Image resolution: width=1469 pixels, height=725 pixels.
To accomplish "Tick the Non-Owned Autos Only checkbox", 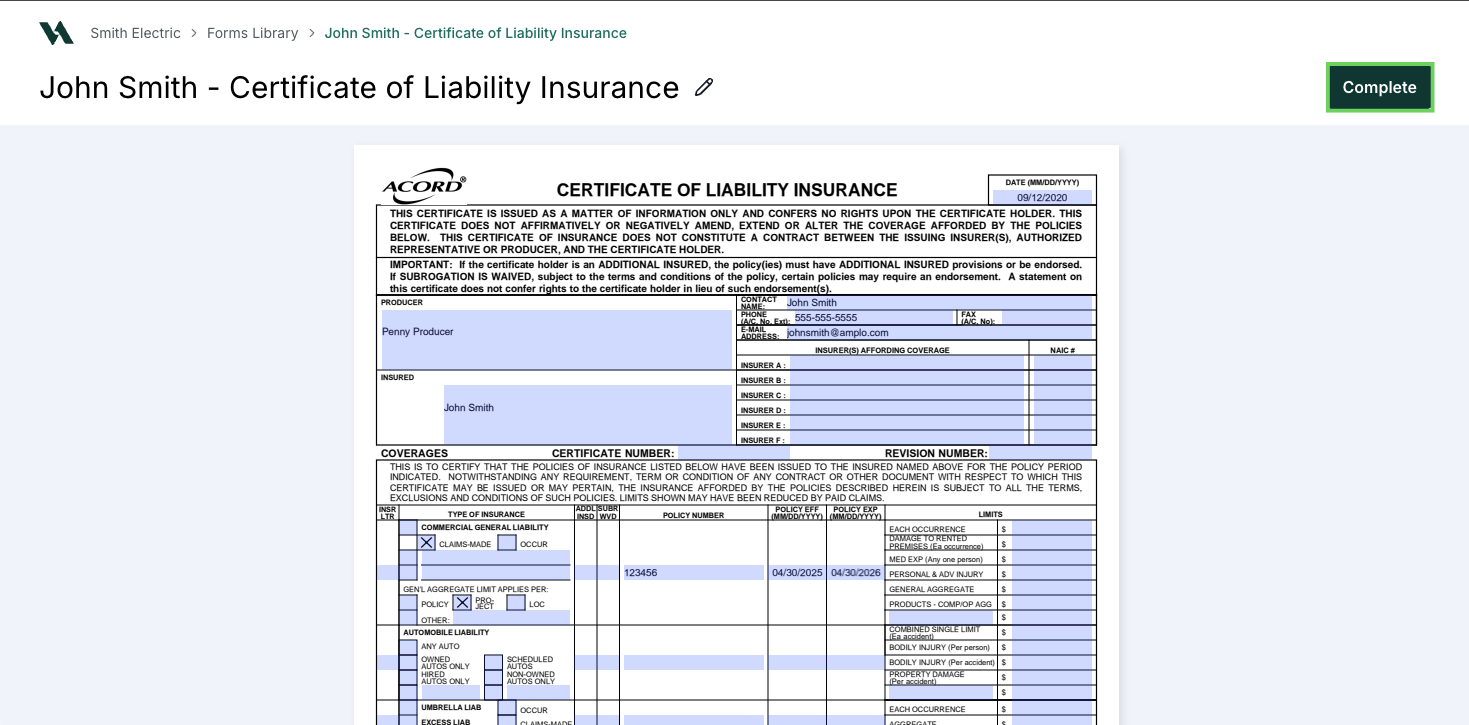I will [493, 677].
